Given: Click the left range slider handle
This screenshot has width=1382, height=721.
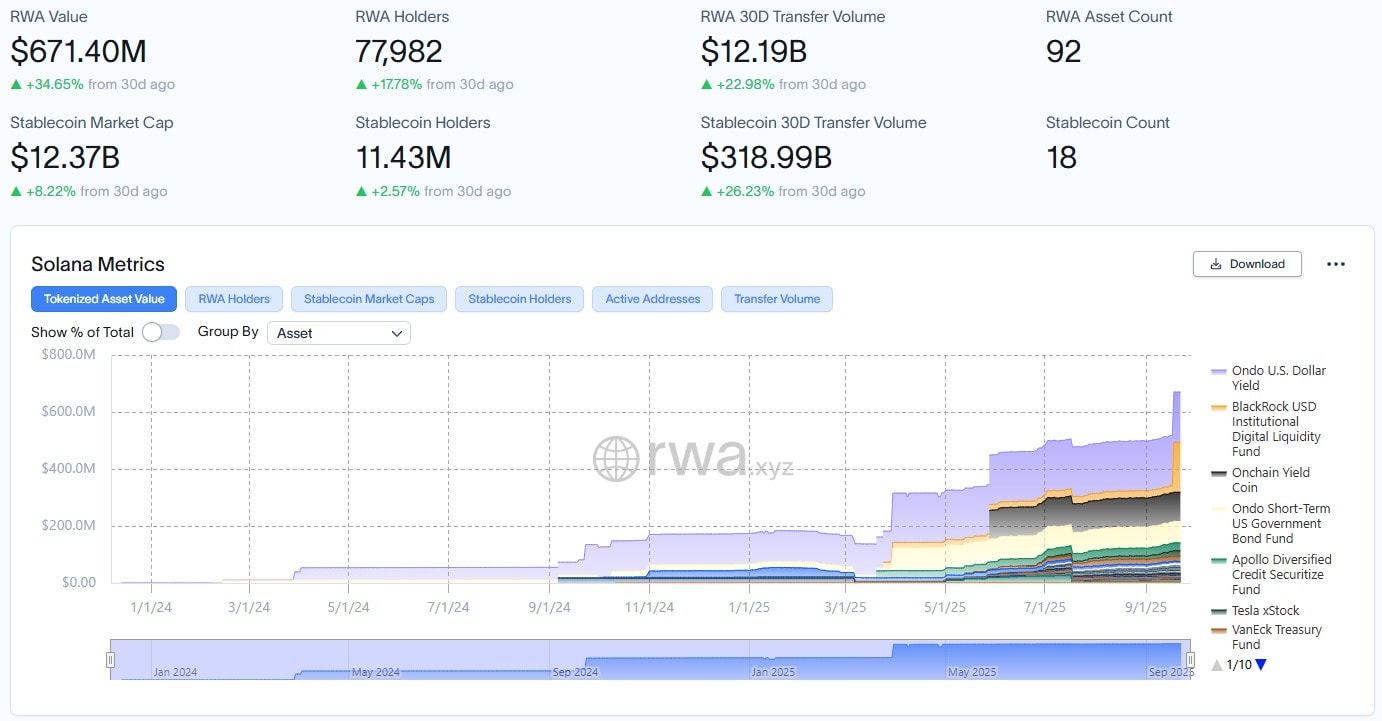Looking at the screenshot, I should [110, 660].
